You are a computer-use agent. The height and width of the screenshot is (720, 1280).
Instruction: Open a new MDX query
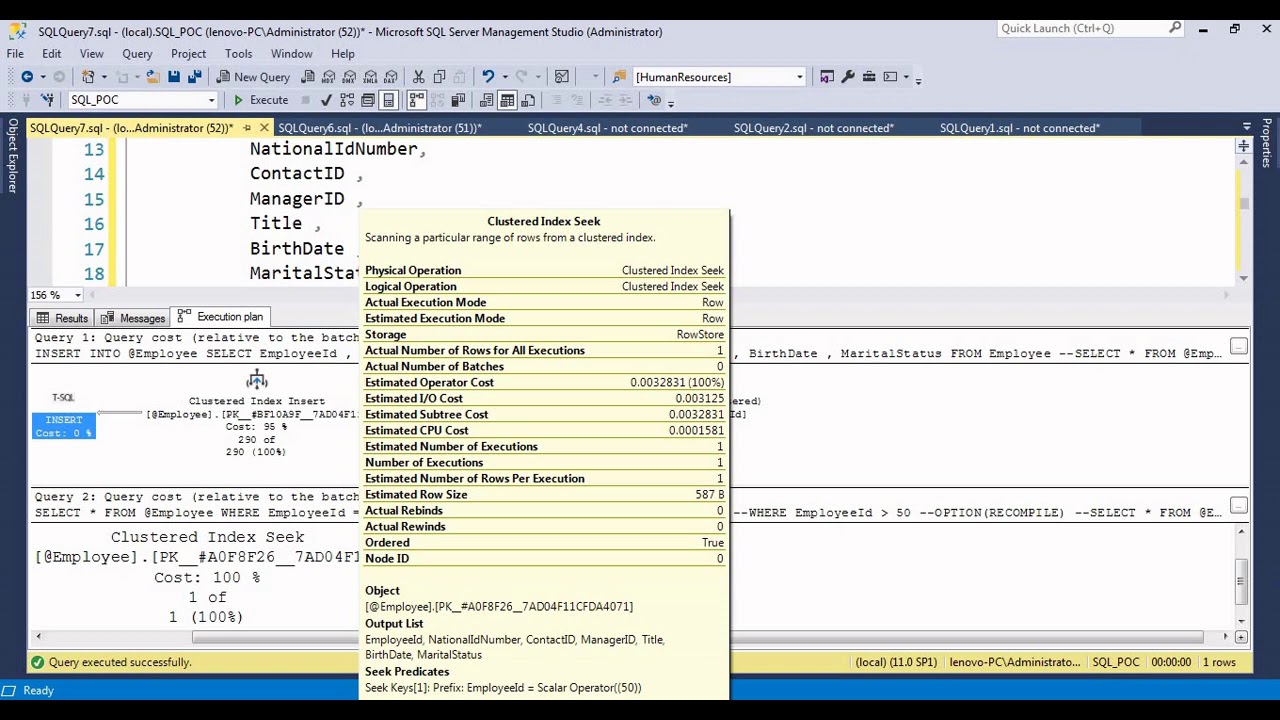coord(328,77)
